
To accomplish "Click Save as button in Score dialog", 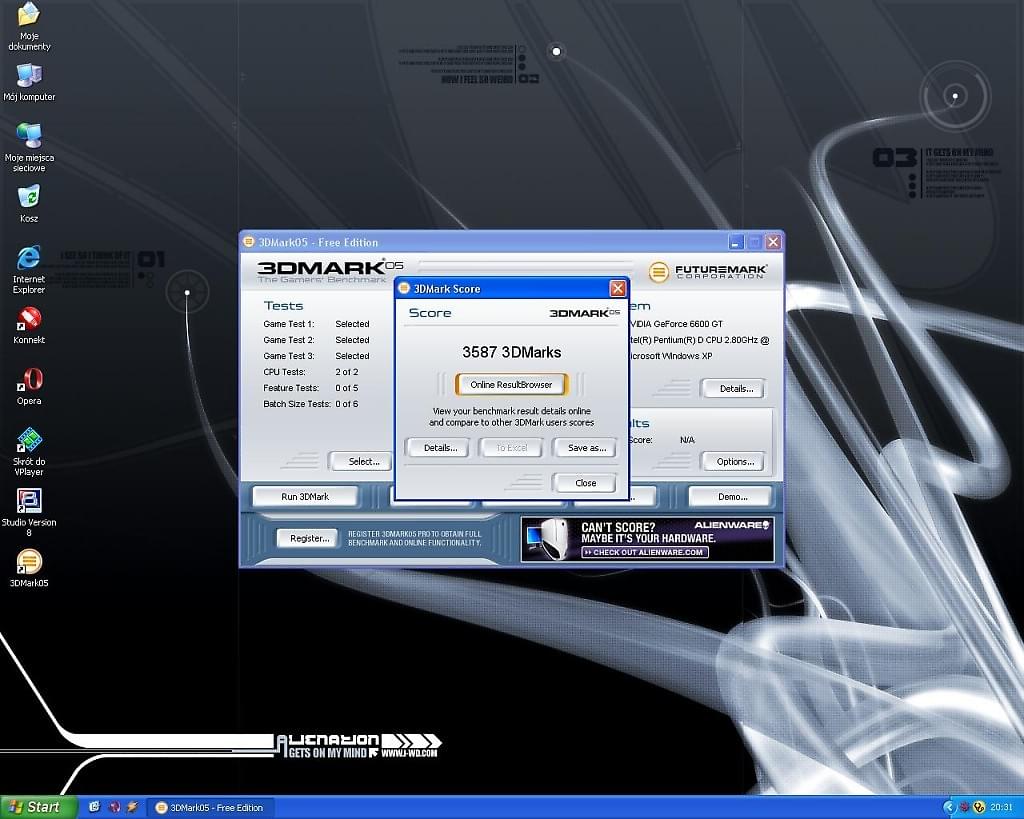I will [x=586, y=448].
